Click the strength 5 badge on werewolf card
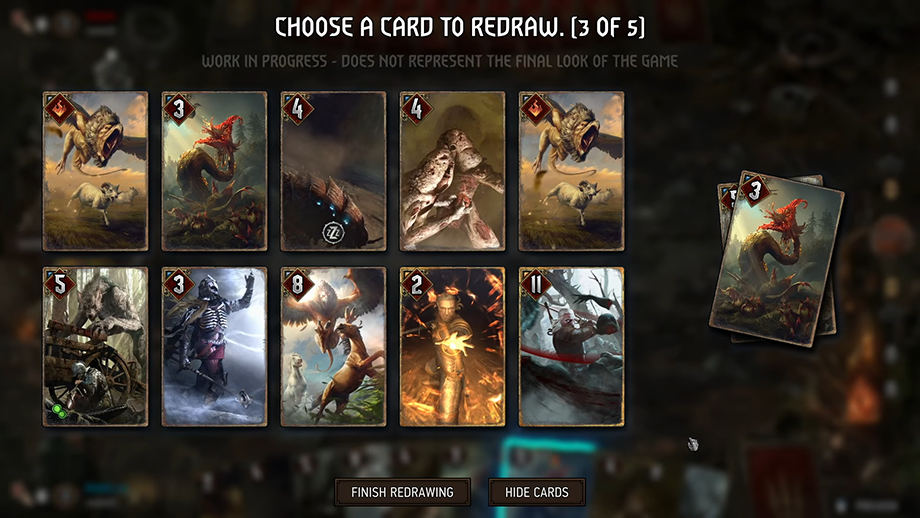Image resolution: width=920 pixels, height=518 pixels. tap(60, 285)
